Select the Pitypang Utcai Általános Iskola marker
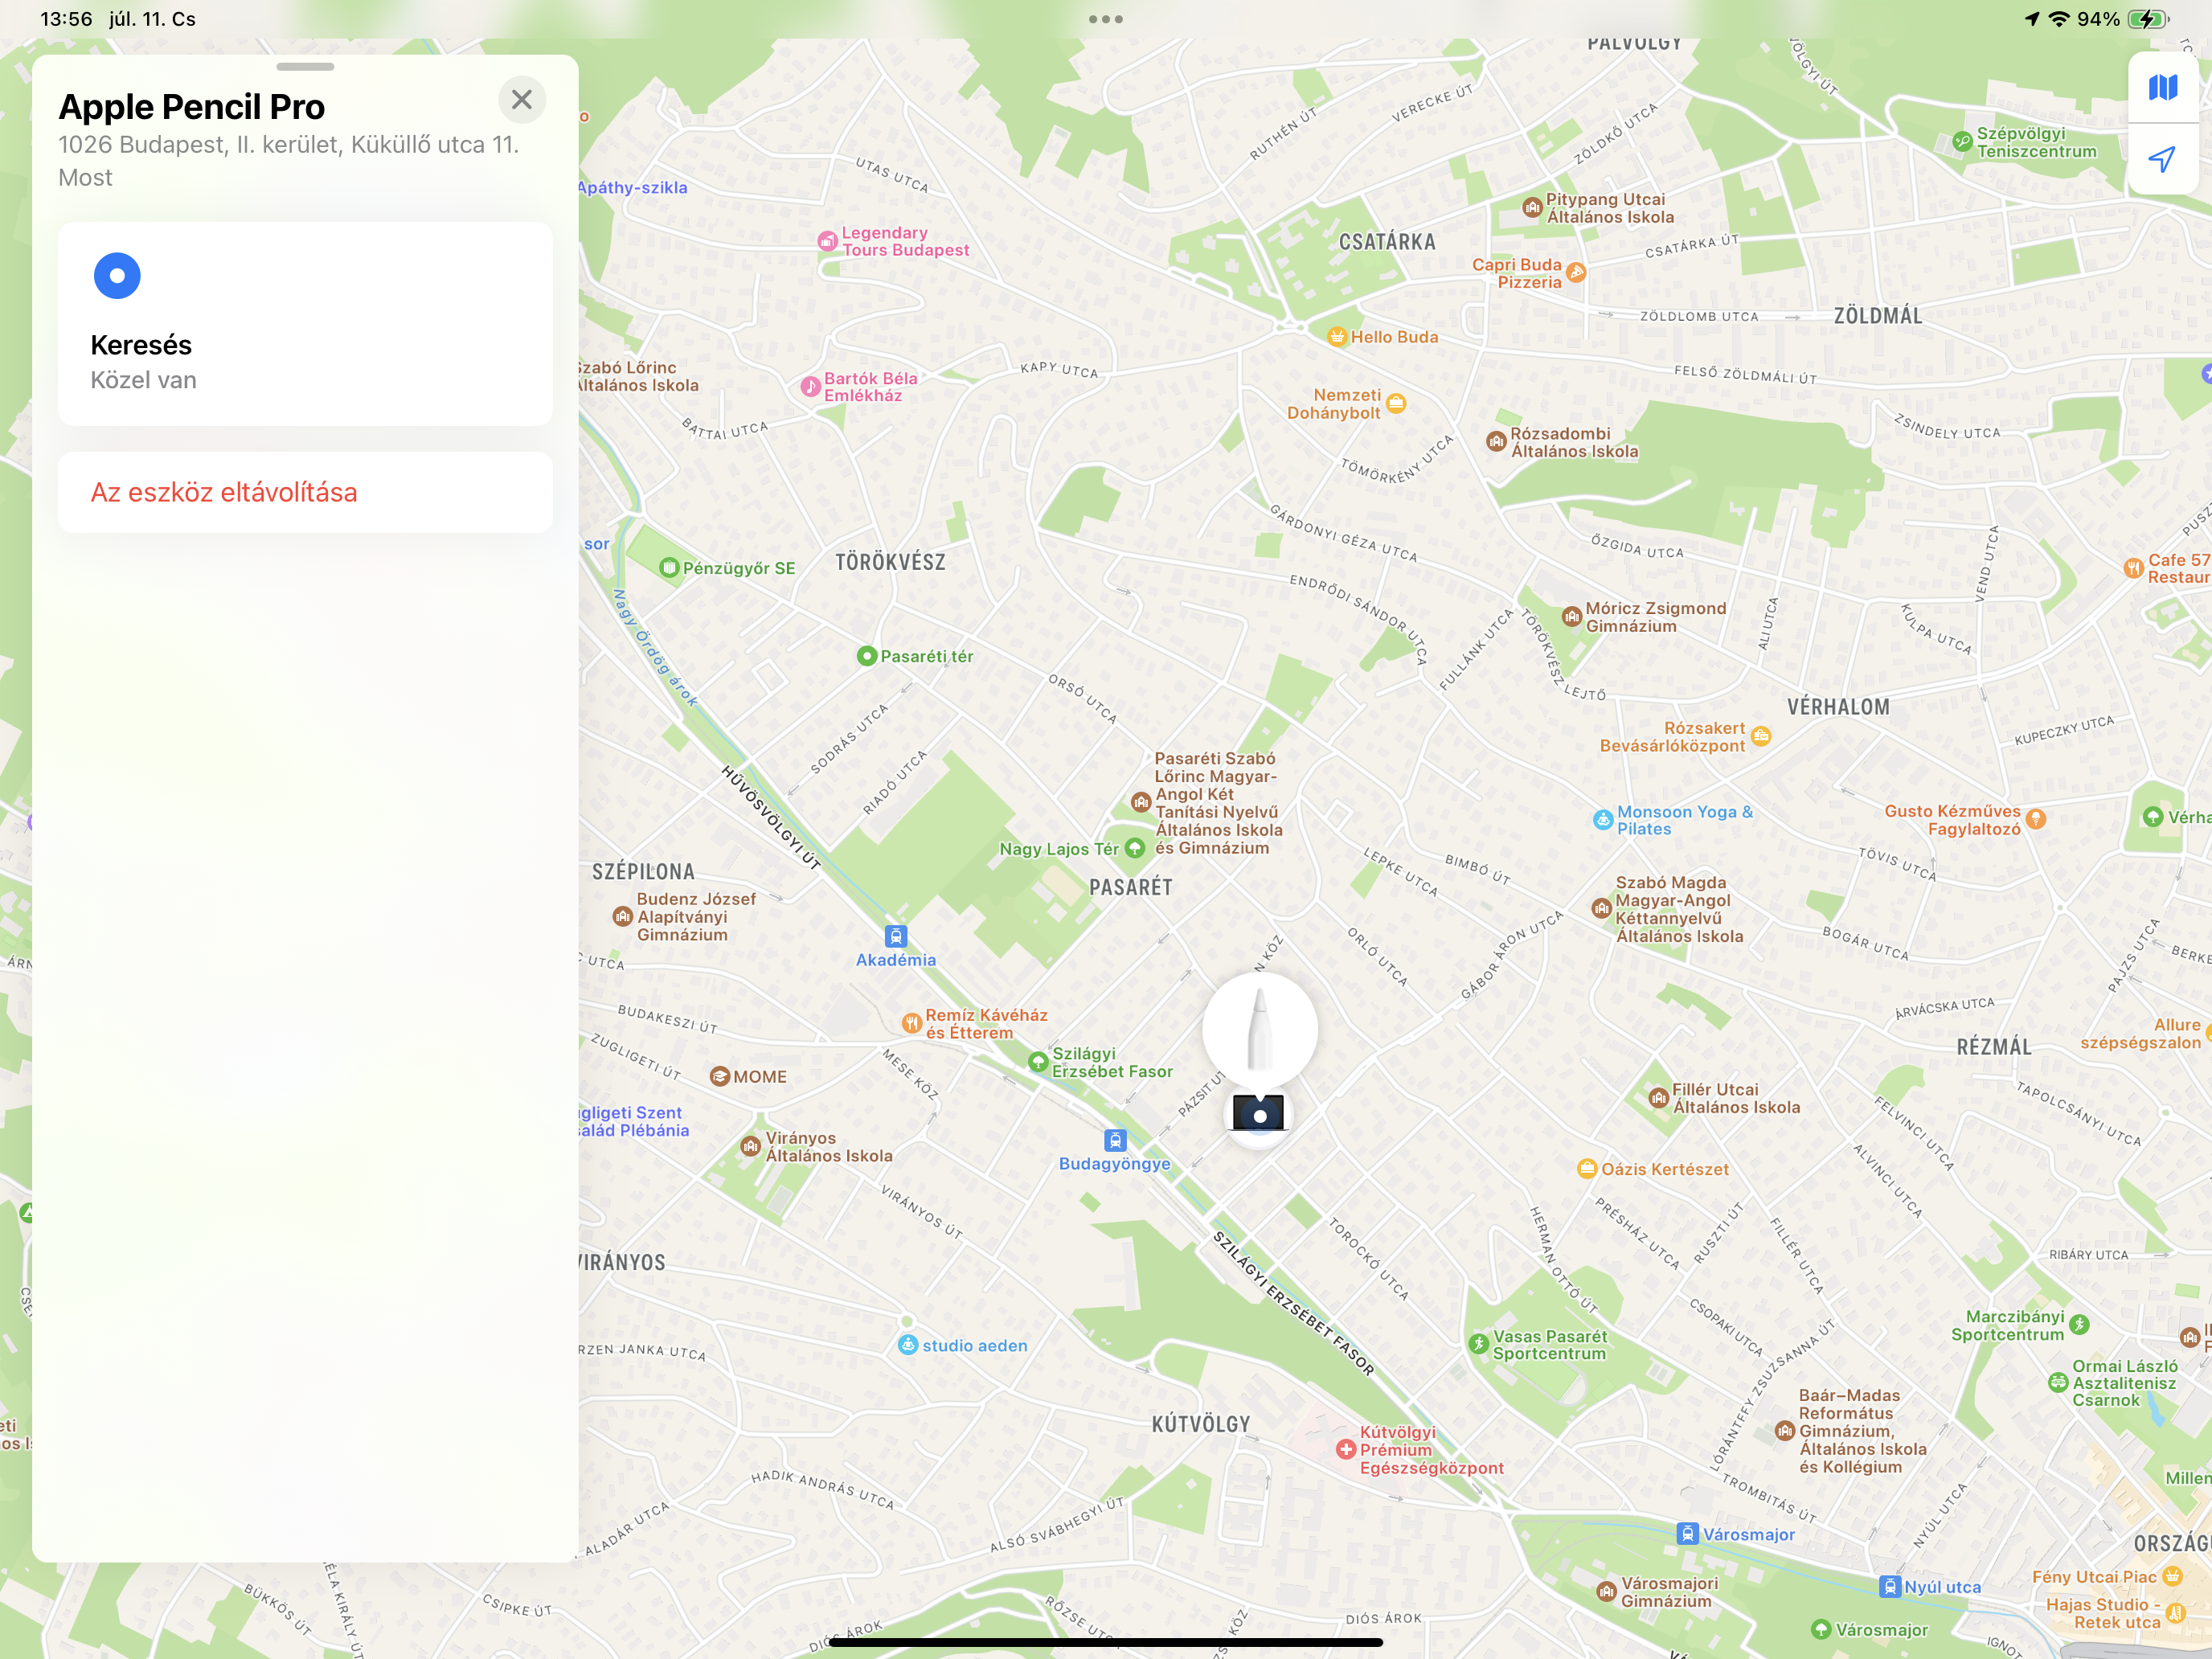 point(1532,208)
